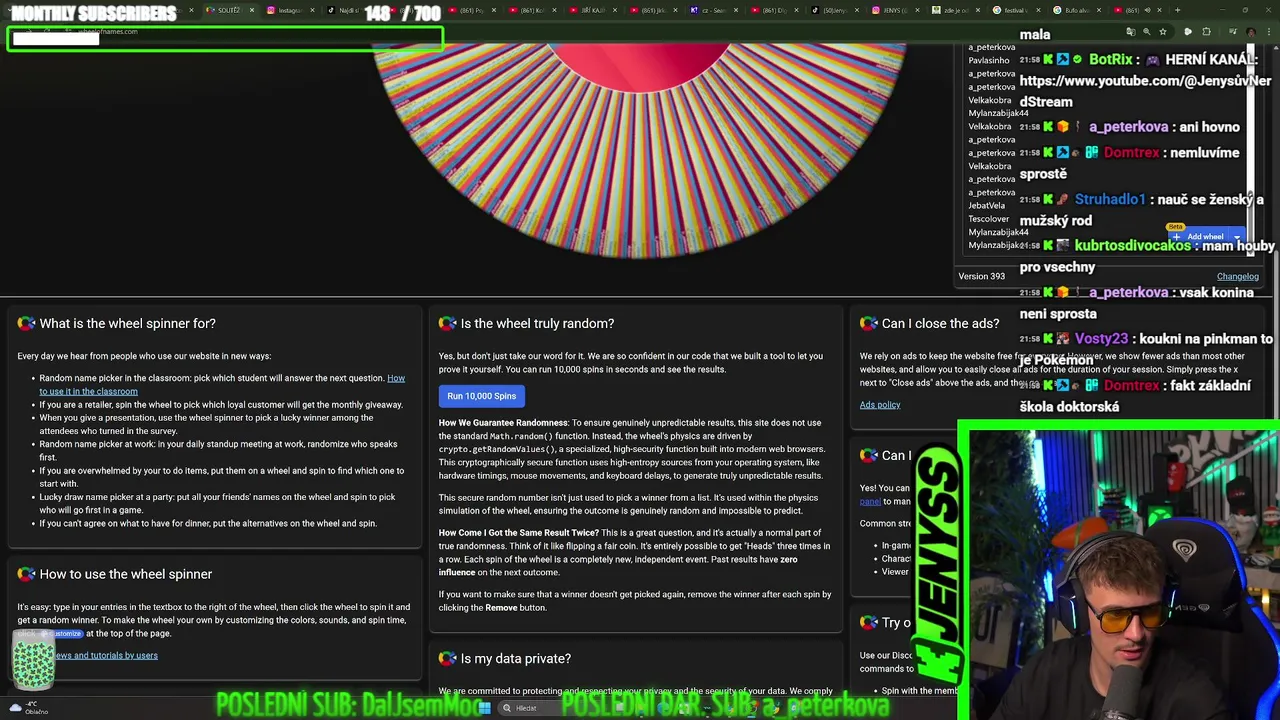The image size is (1280, 720).
Task: Click 'What is the wheel spinner for?' heading
Action: [127, 324]
